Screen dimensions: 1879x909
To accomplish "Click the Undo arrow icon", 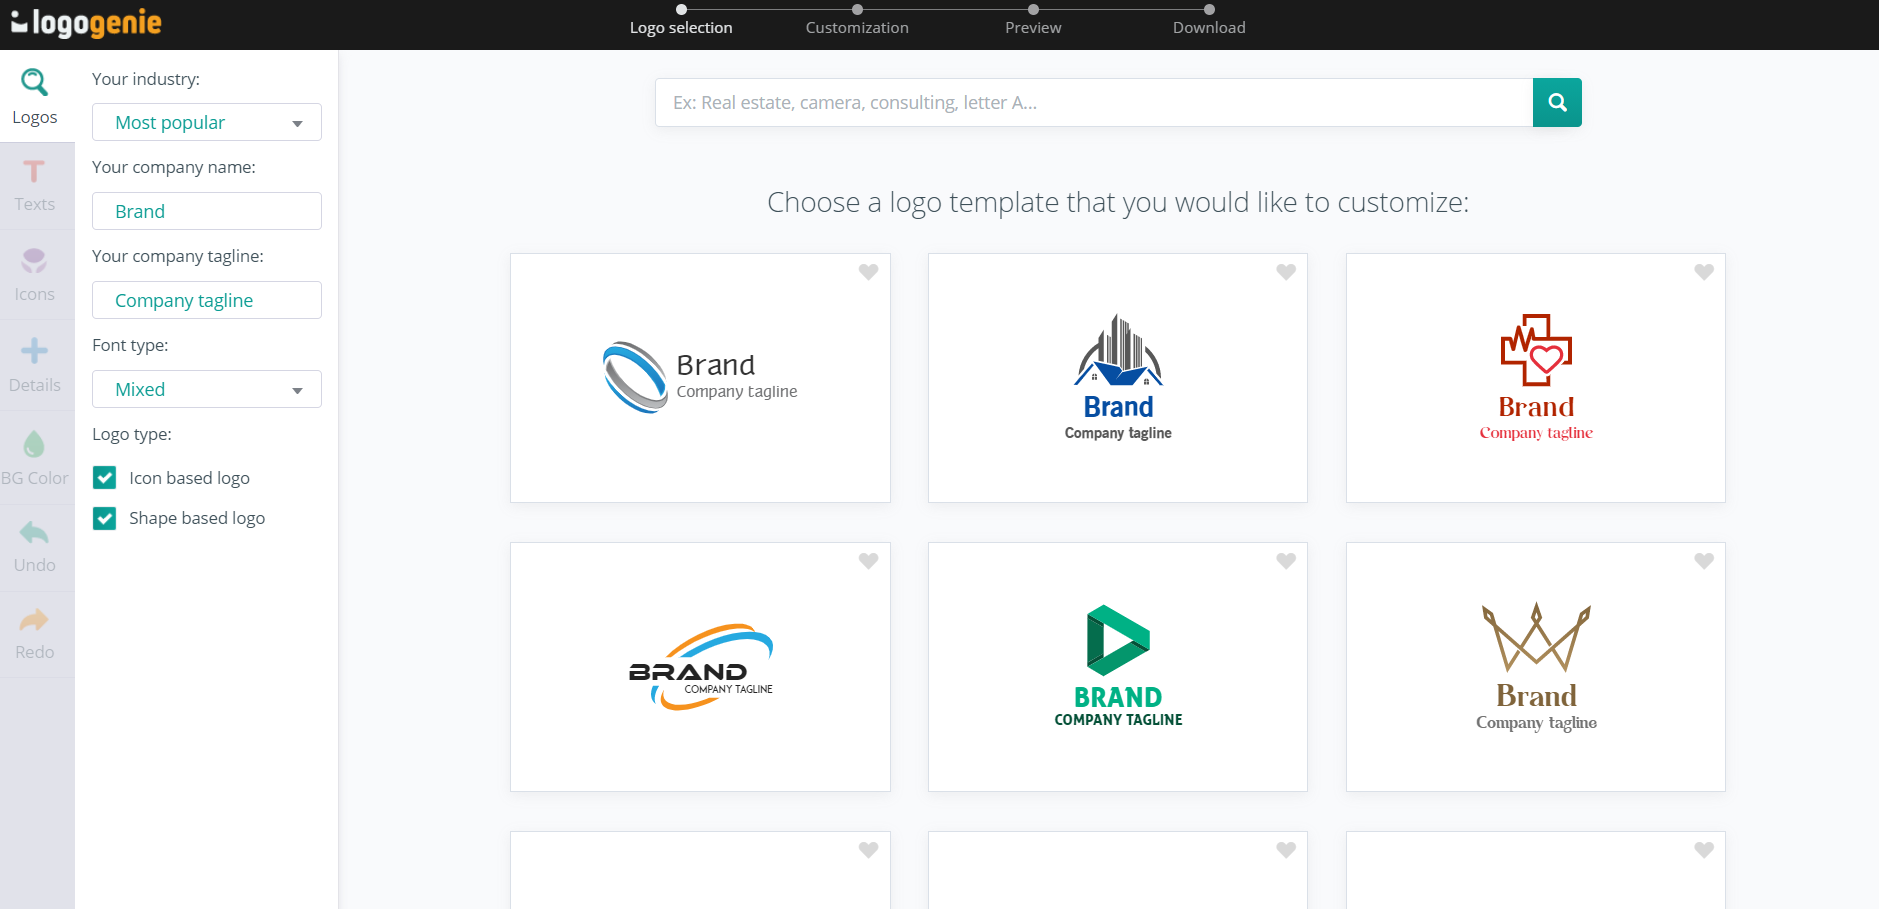I will (x=34, y=532).
